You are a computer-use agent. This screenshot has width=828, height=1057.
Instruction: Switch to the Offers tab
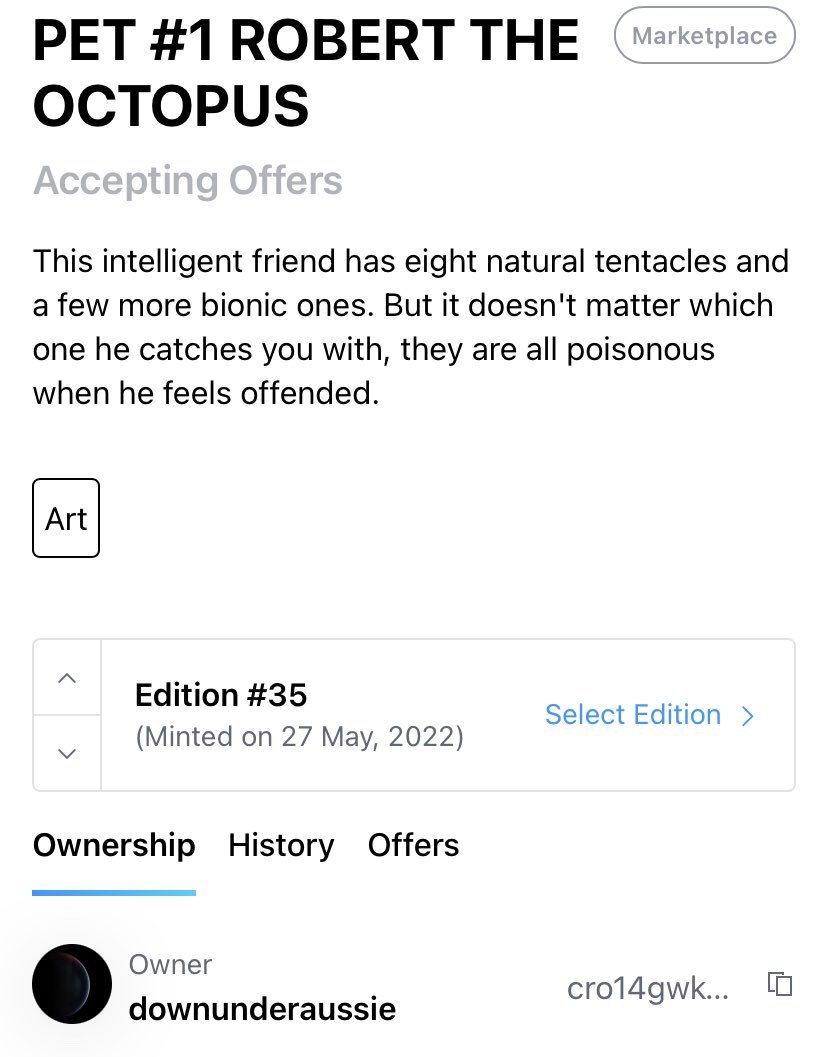pyautogui.click(x=413, y=845)
